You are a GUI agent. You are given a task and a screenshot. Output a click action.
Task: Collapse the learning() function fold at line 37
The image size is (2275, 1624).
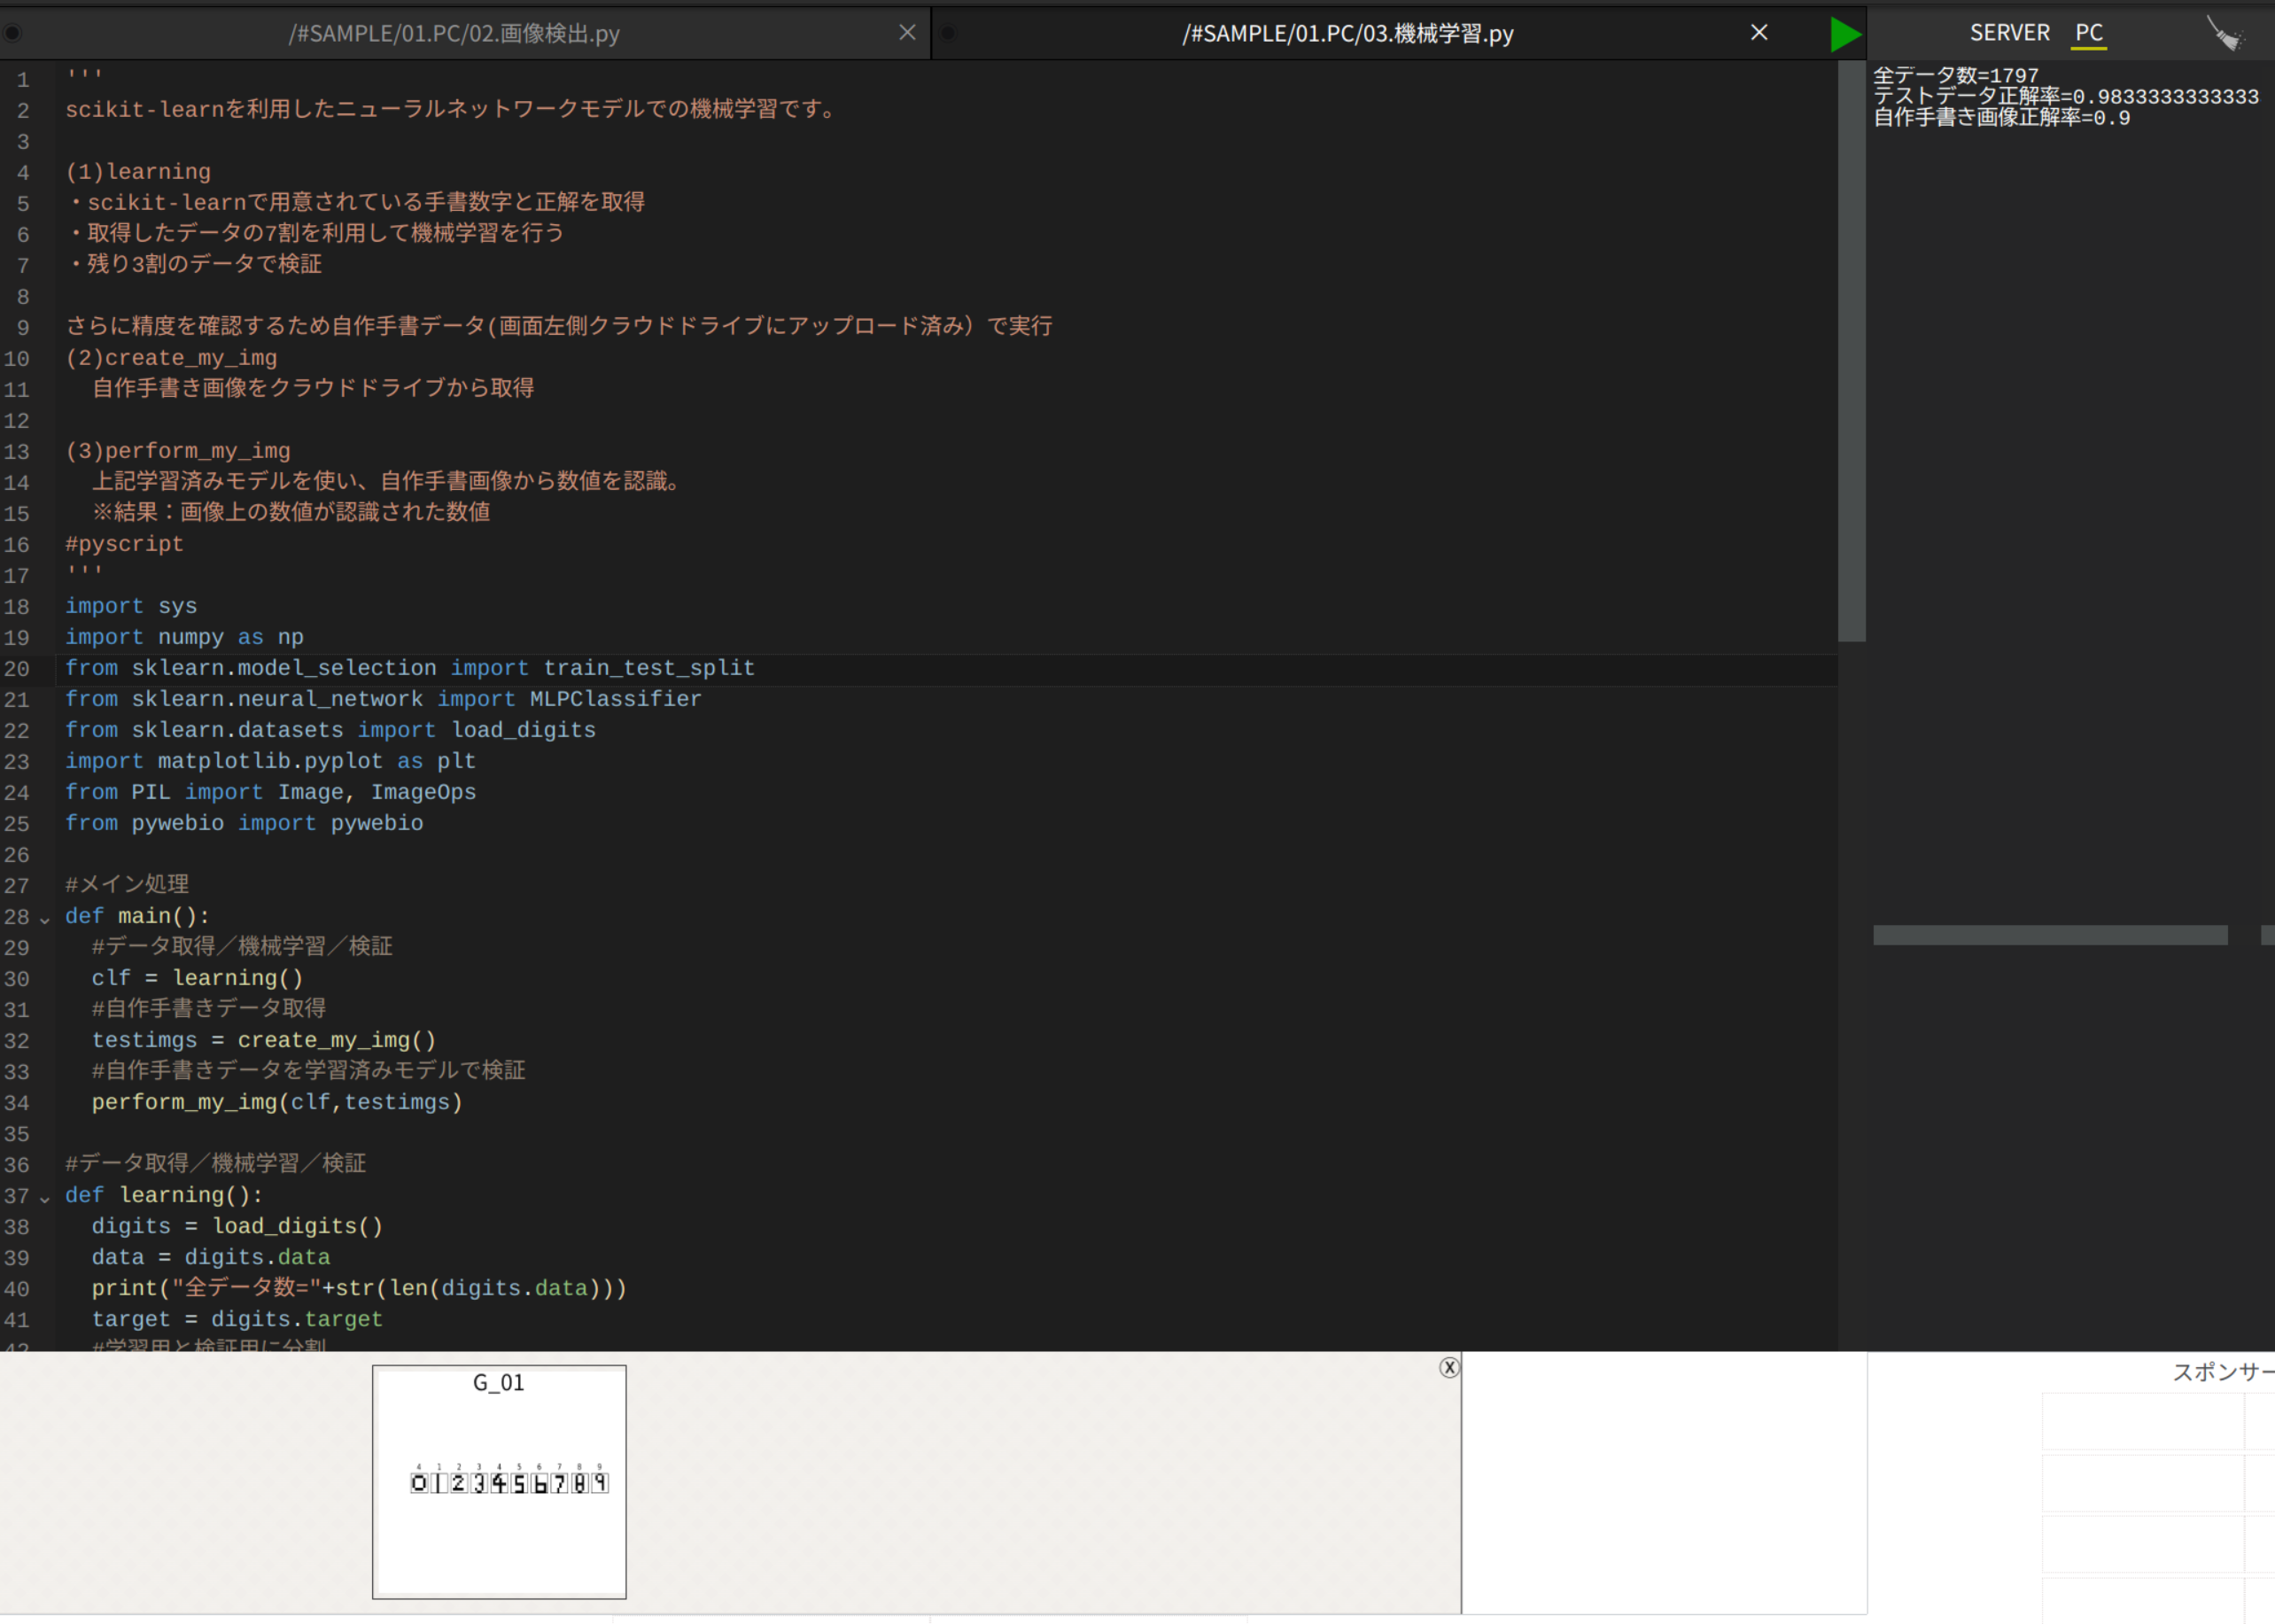(46, 1196)
